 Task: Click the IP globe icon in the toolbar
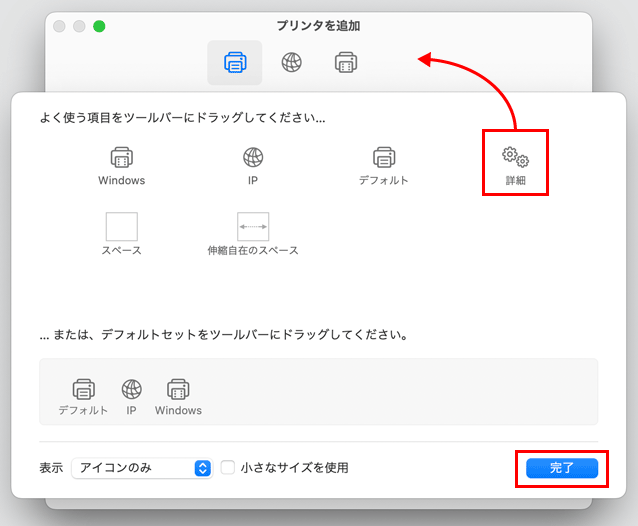click(291, 63)
